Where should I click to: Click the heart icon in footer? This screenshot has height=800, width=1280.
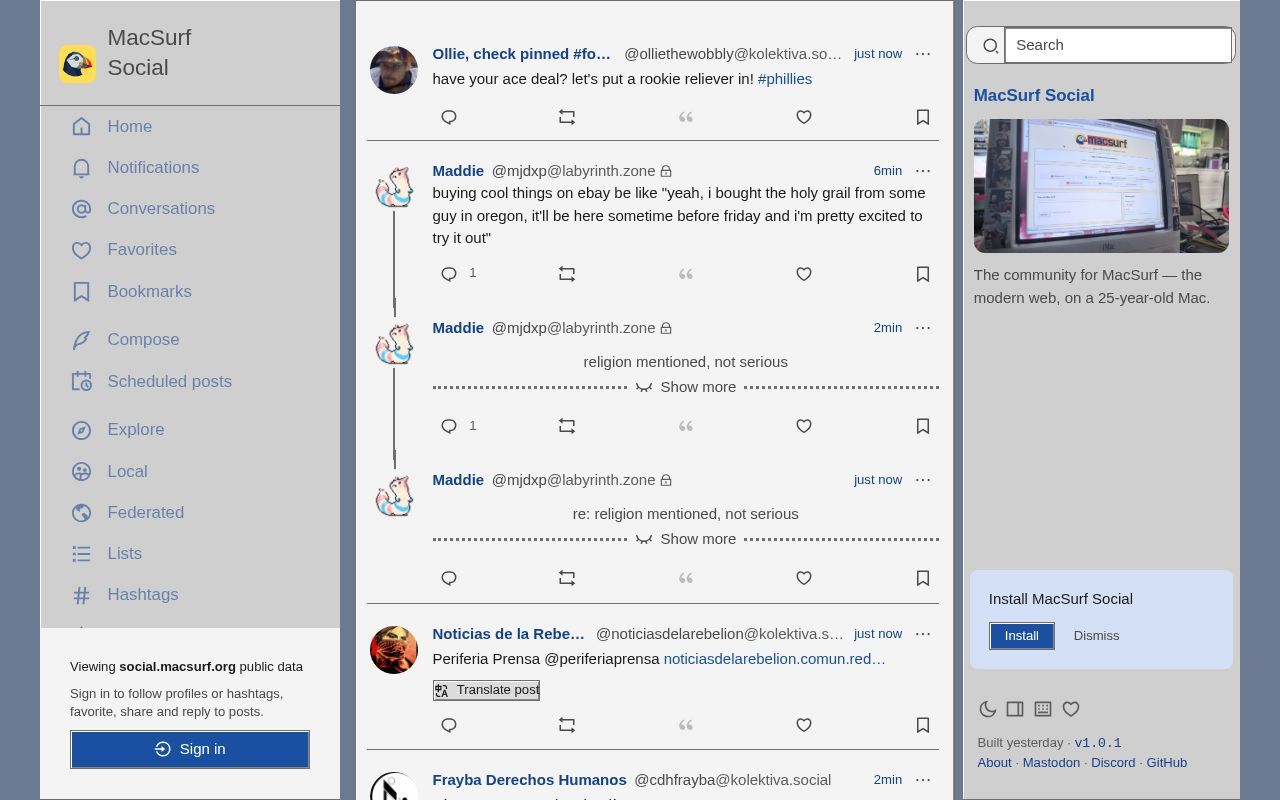[x=1071, y=709]
